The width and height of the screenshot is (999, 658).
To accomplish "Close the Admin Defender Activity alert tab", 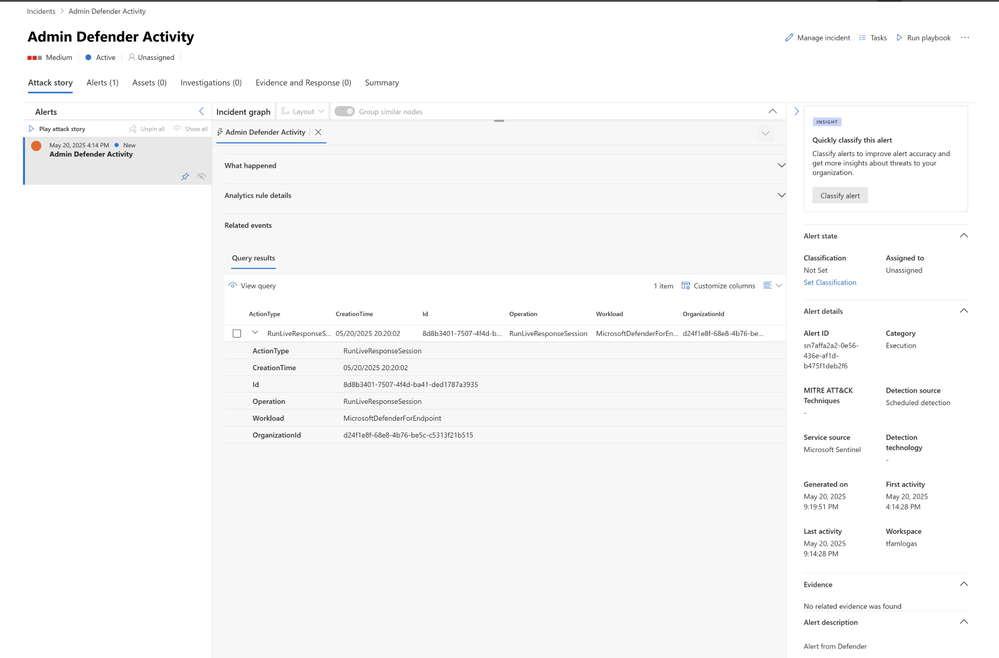I will tap(318, 132).
